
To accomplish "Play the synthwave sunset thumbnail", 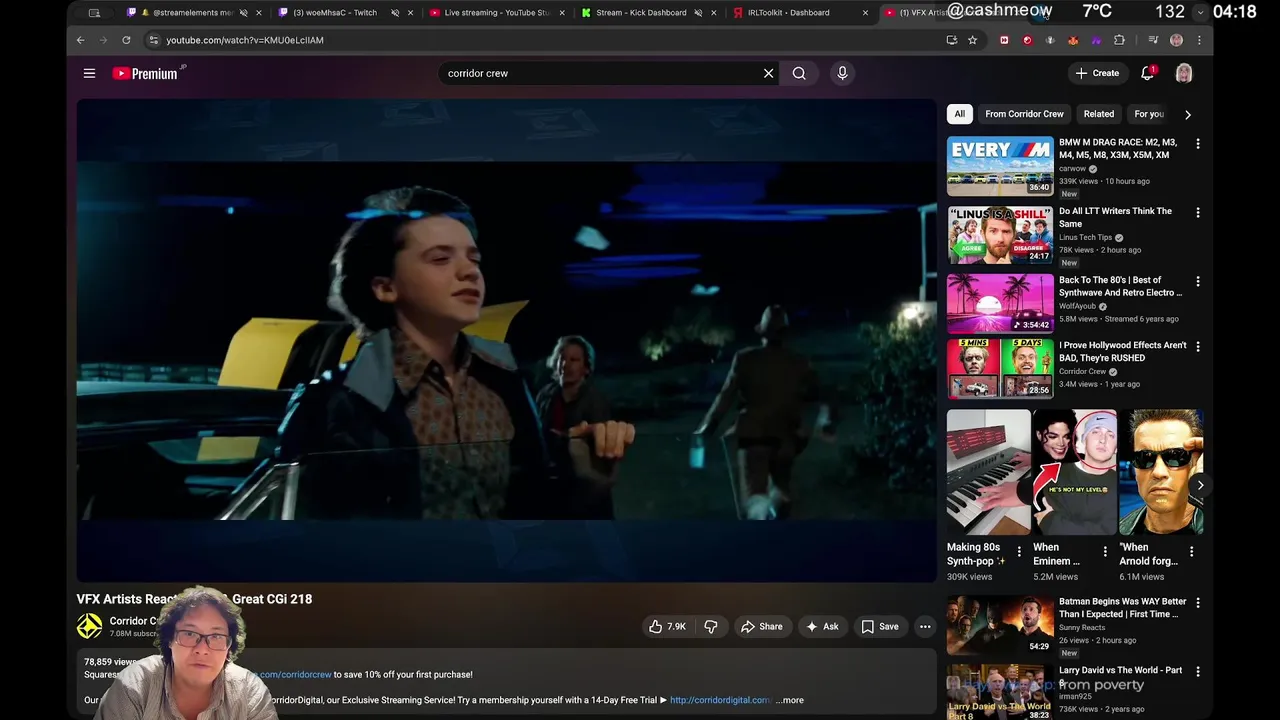I will point(1000,303).
